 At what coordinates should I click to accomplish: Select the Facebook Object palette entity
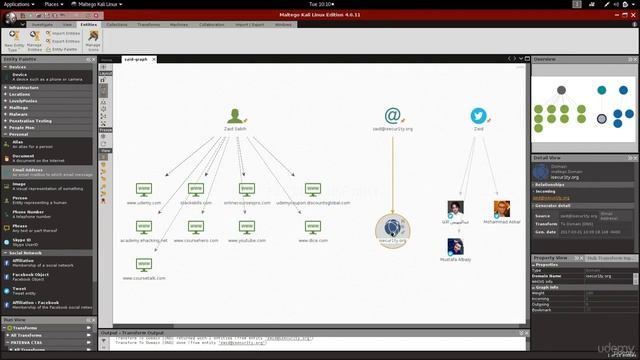(x=48, y=277)
